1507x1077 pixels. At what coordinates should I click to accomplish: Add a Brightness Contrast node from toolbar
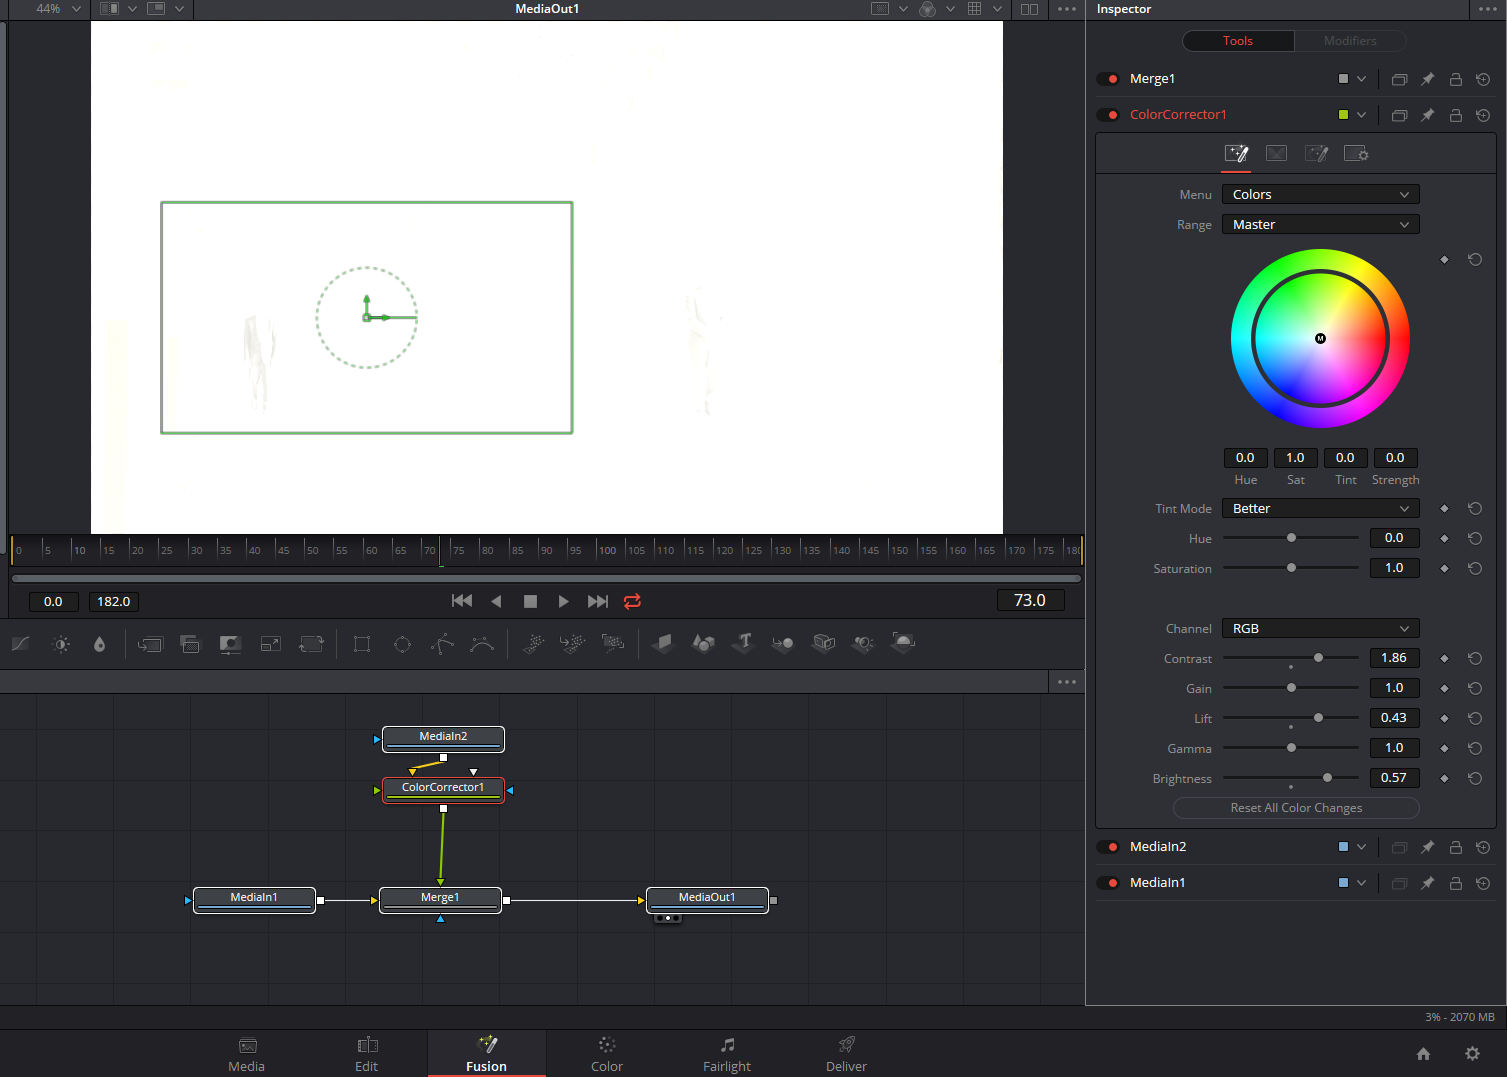(x=61, y=644)
